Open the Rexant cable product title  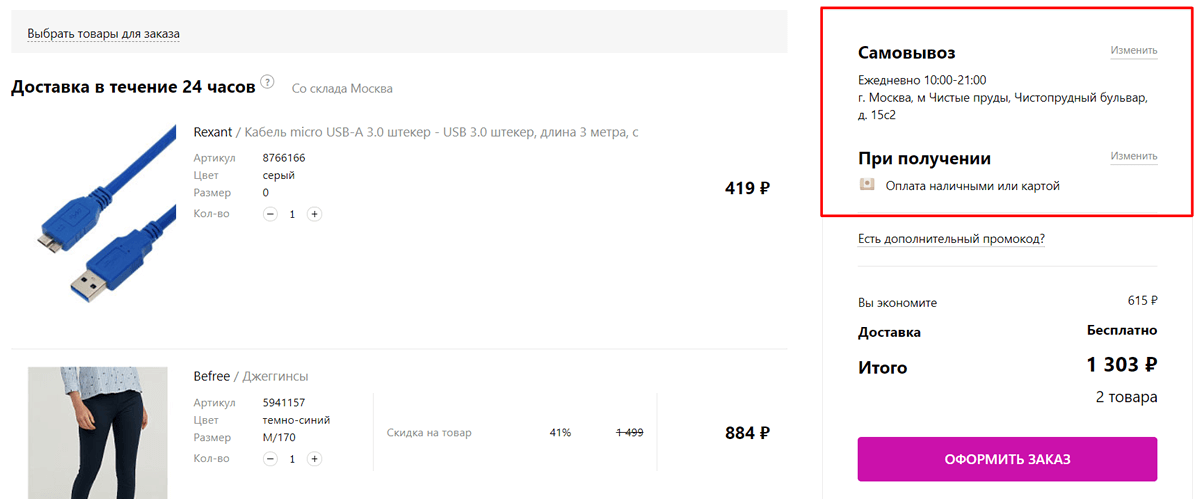(415, 132)
